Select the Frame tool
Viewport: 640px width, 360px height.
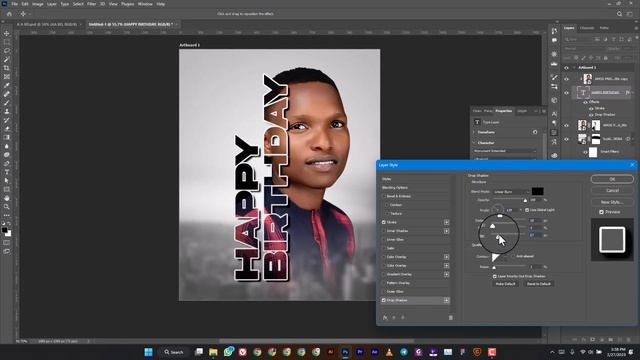click(x=7, y=77)
